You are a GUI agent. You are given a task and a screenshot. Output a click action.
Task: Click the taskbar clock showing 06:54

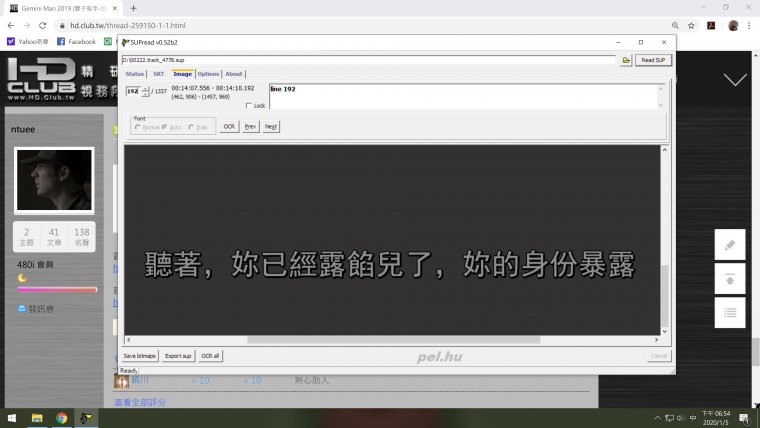coord(716,418)
